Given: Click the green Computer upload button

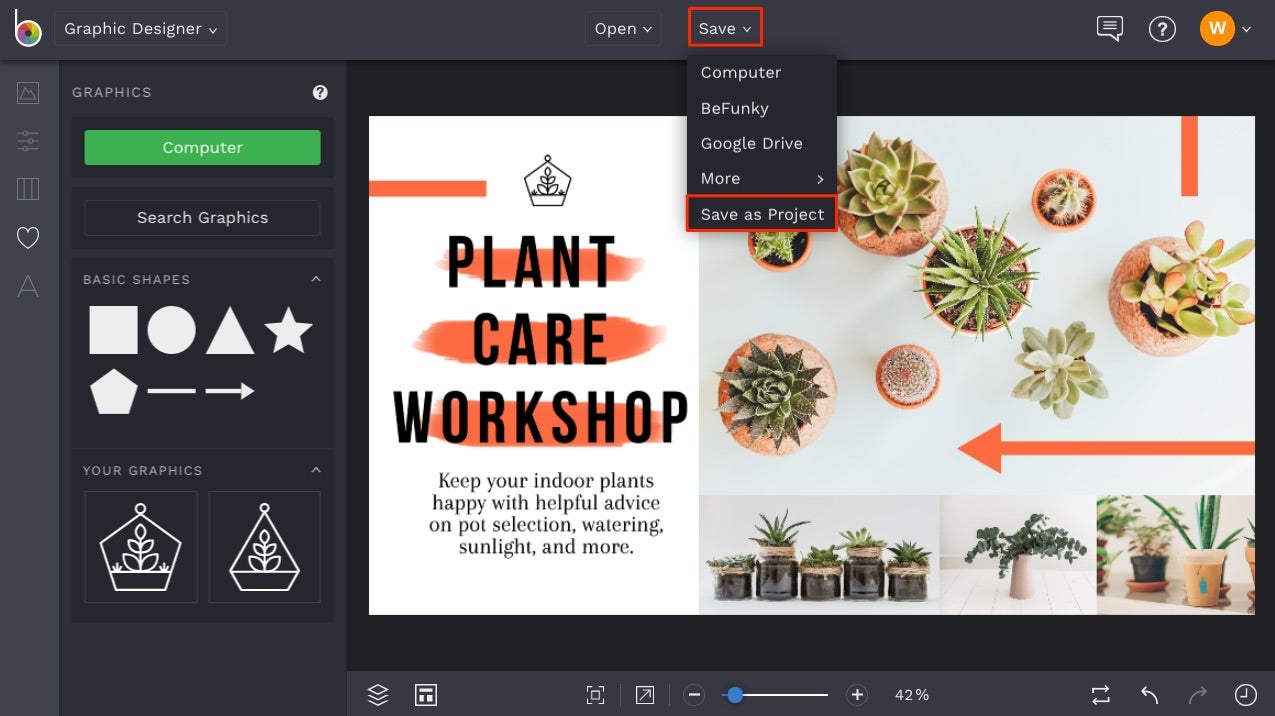Looking at the screenshot, I should tap(202, 146).
